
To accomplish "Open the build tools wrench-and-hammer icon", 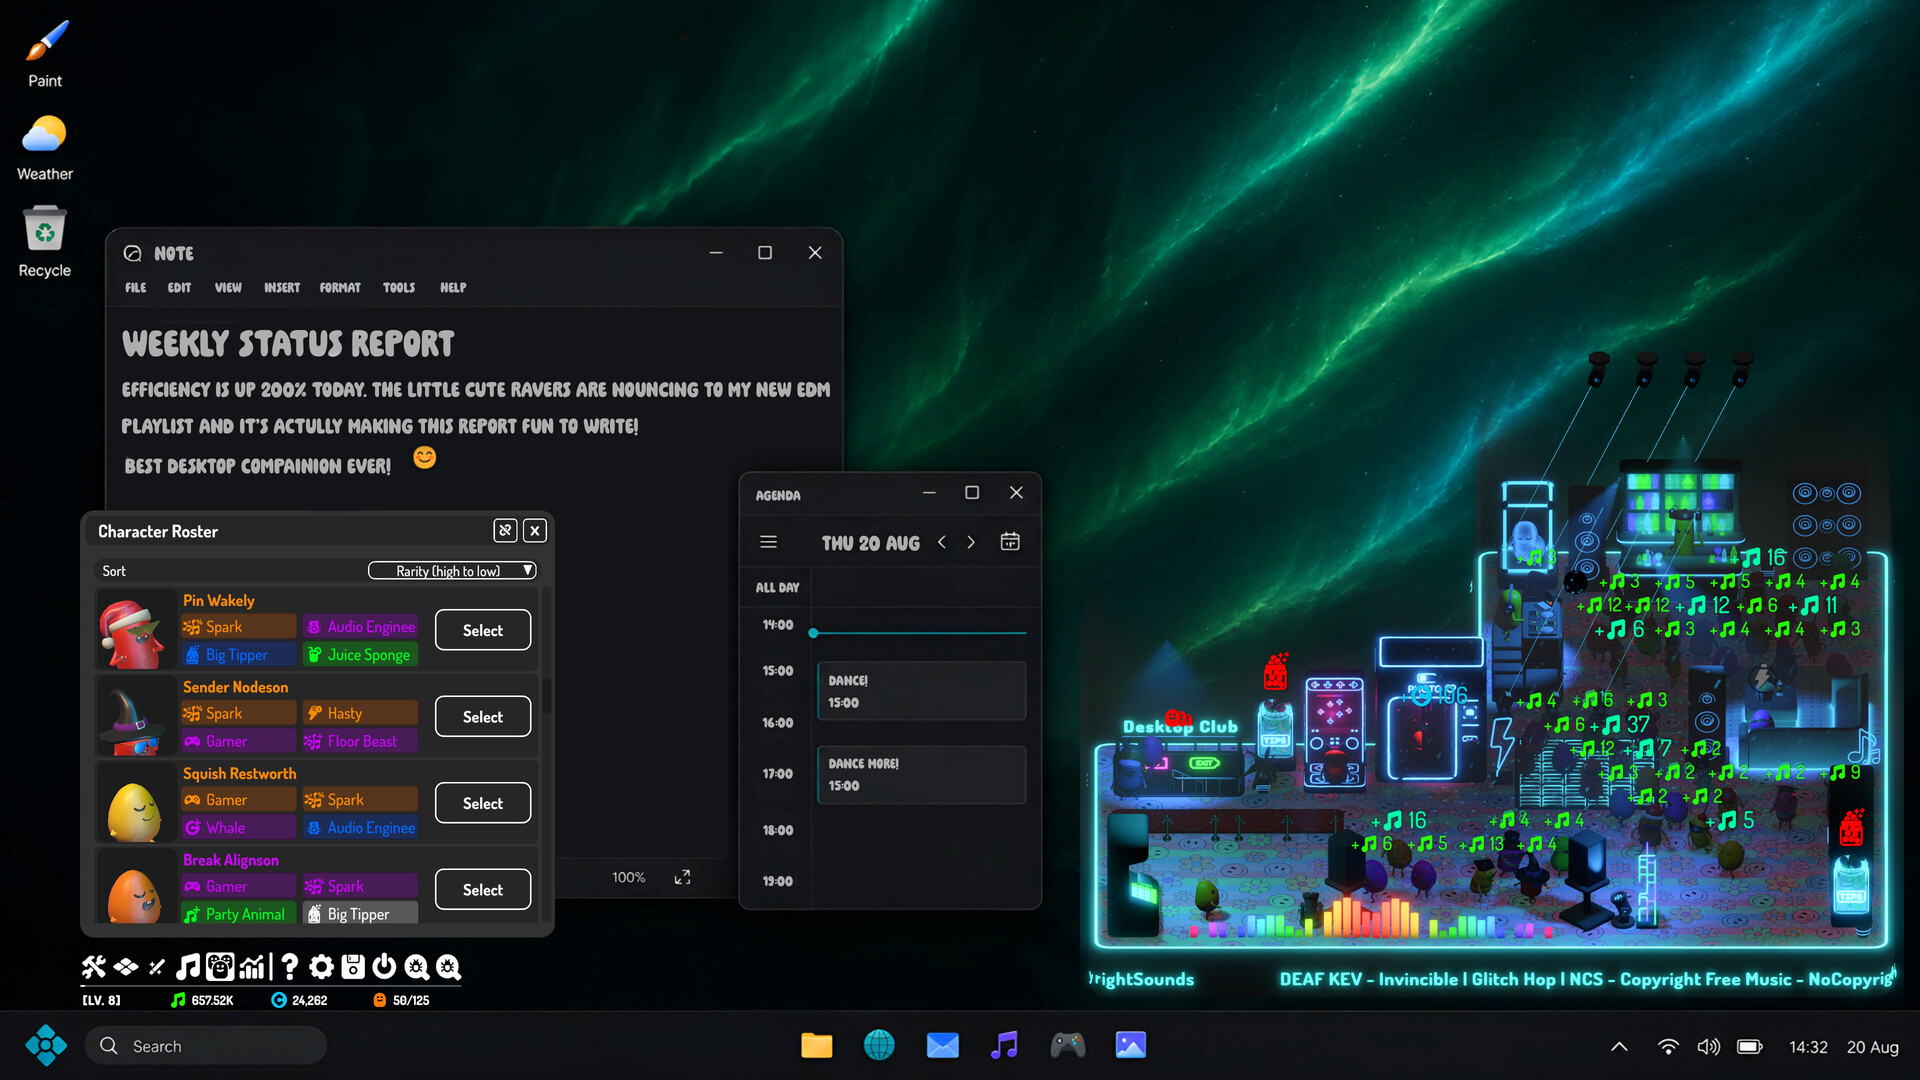I will tap(93, 966).
